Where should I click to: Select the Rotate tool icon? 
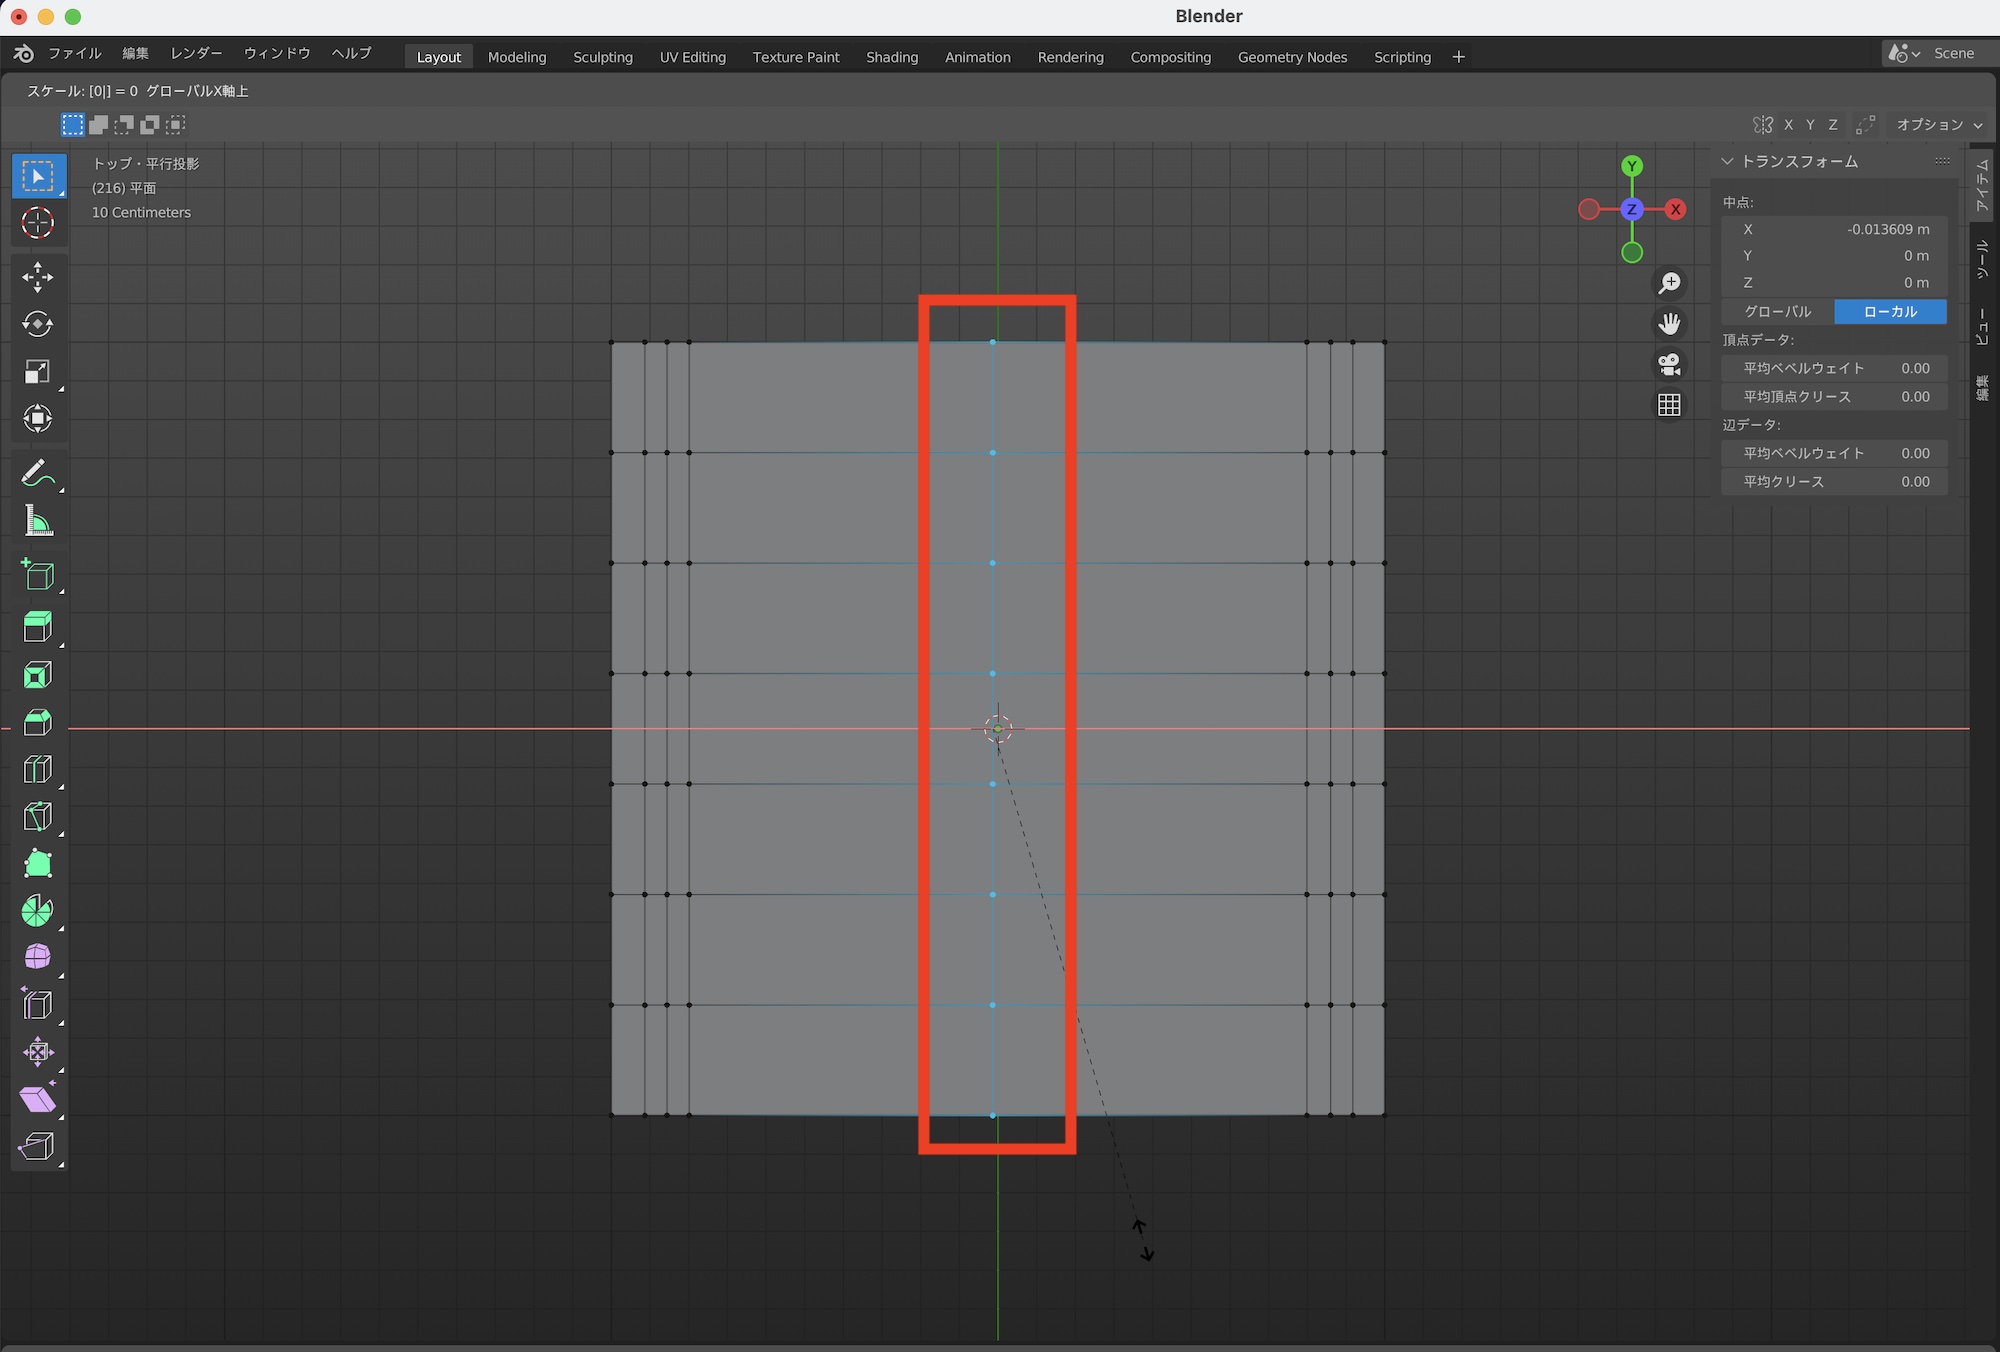pyautogui.click(x=38, y=324)
